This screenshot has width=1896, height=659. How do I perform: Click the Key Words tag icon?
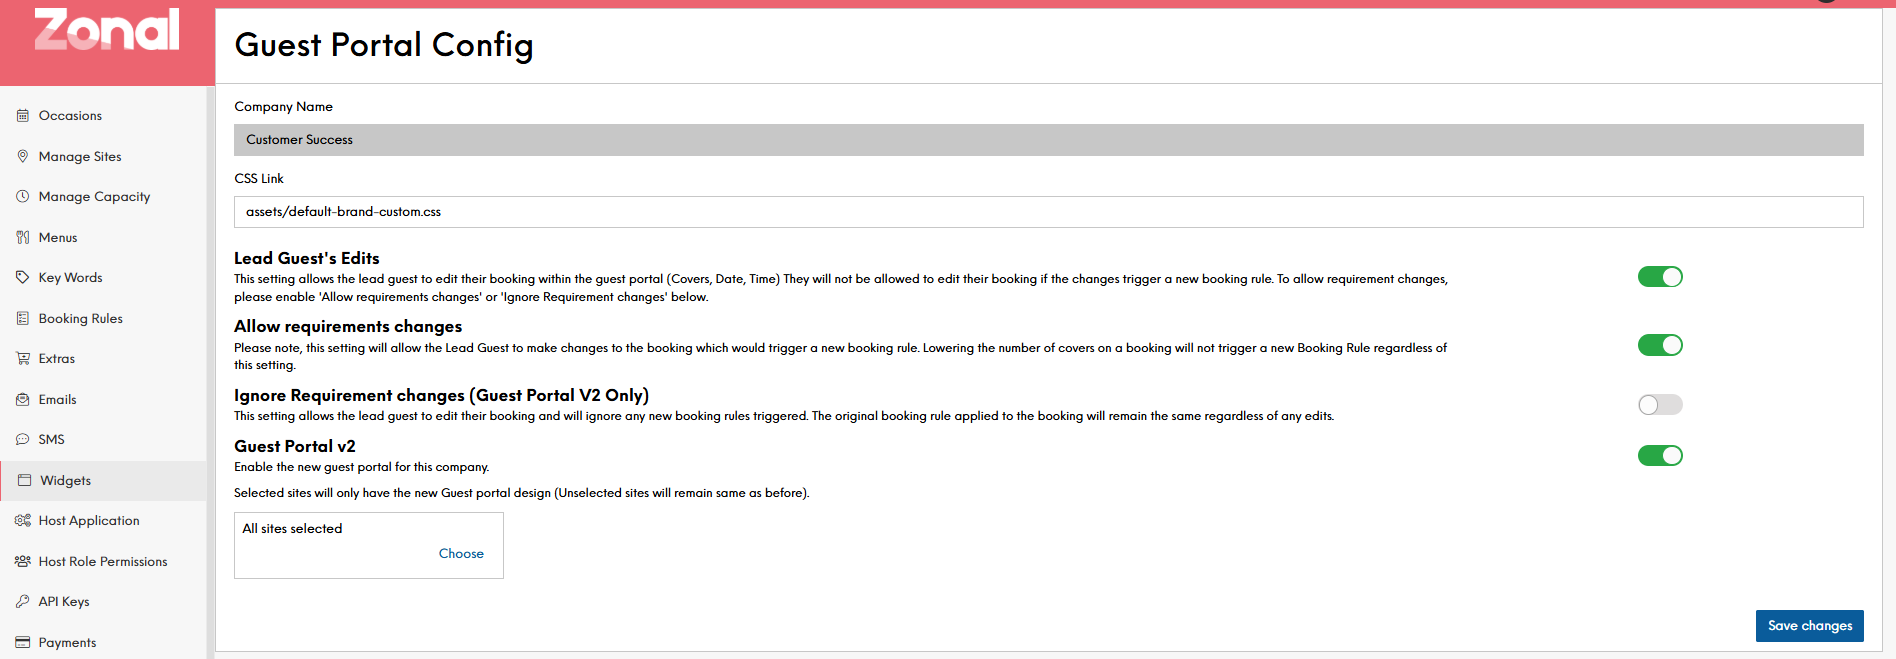tap(23, 278)
